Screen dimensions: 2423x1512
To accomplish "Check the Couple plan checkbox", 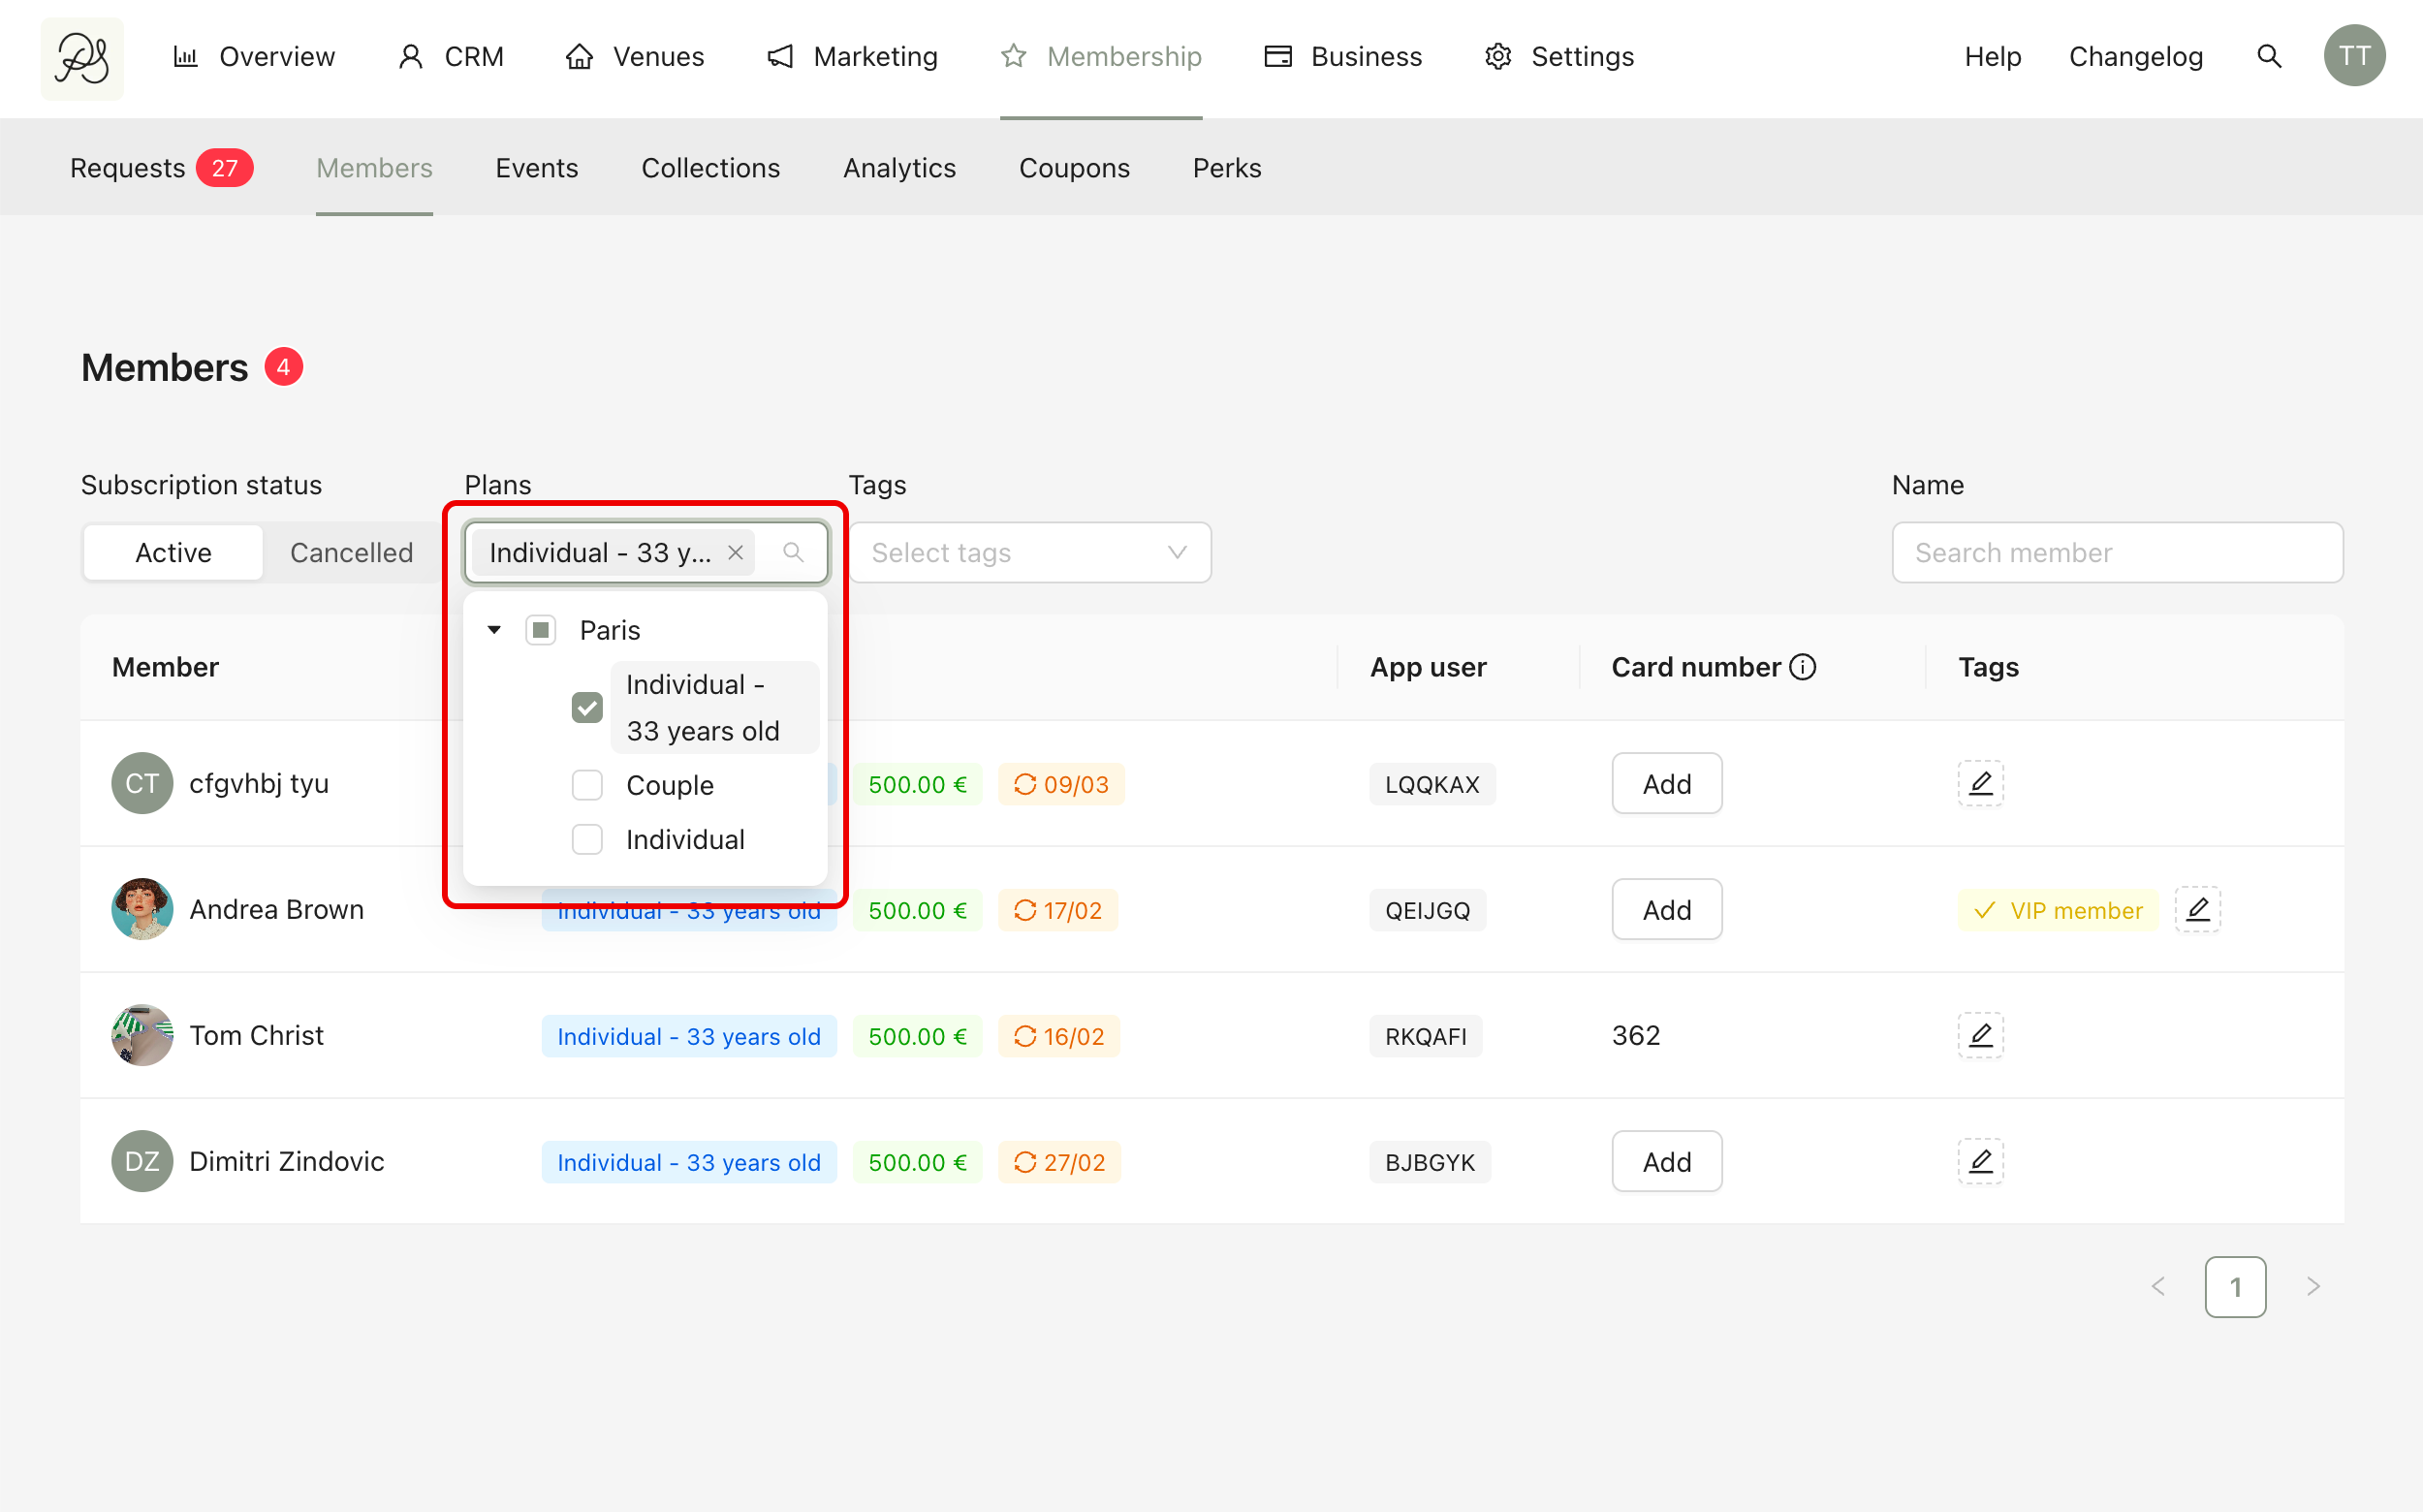I will pos(587,785).
